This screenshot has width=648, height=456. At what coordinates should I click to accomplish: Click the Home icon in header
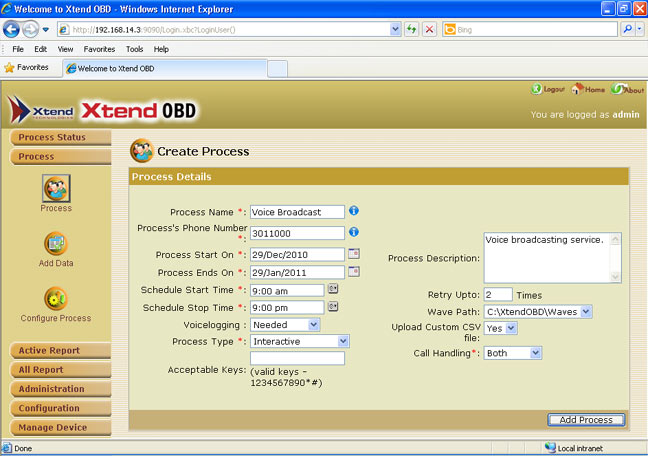577,88
